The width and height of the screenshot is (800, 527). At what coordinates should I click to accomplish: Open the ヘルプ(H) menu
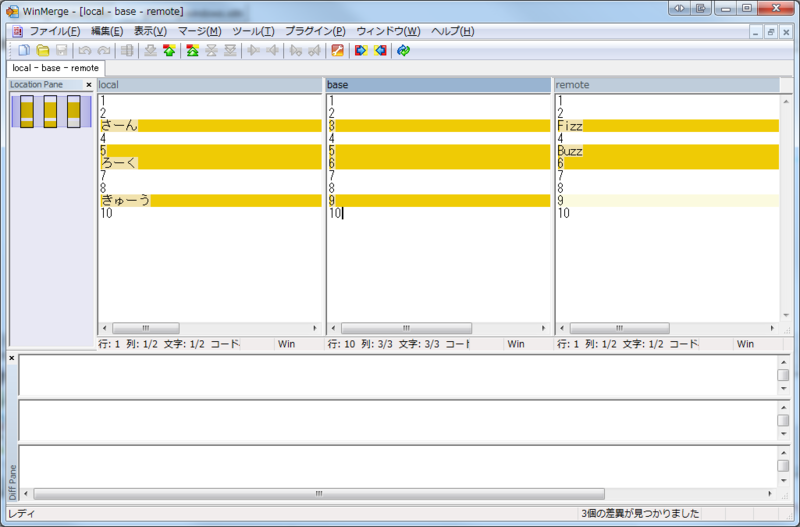(x=453, y=31)
